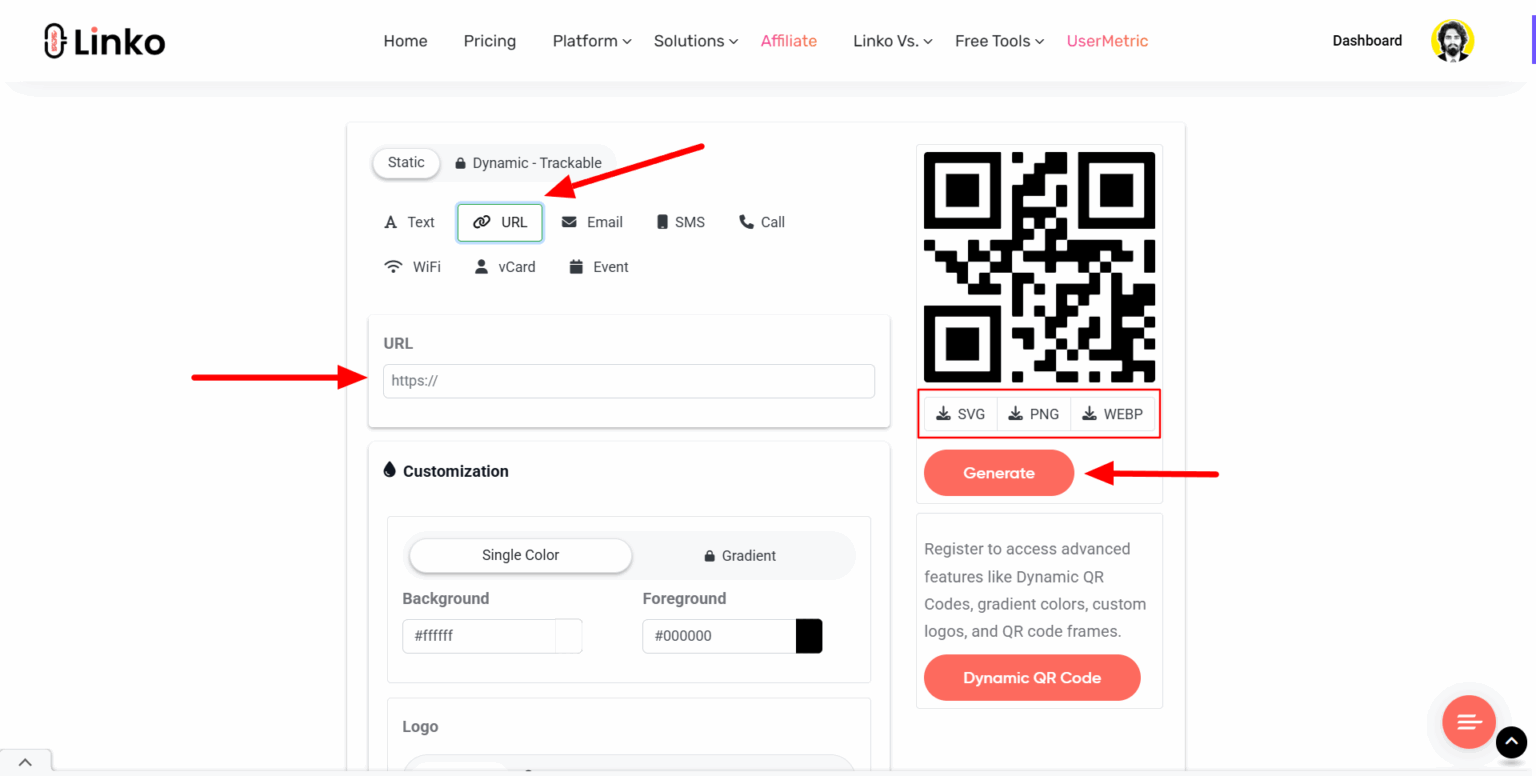Keep Single Color mode selected
The image size is (1536, 776).
(x=519, y=555)
